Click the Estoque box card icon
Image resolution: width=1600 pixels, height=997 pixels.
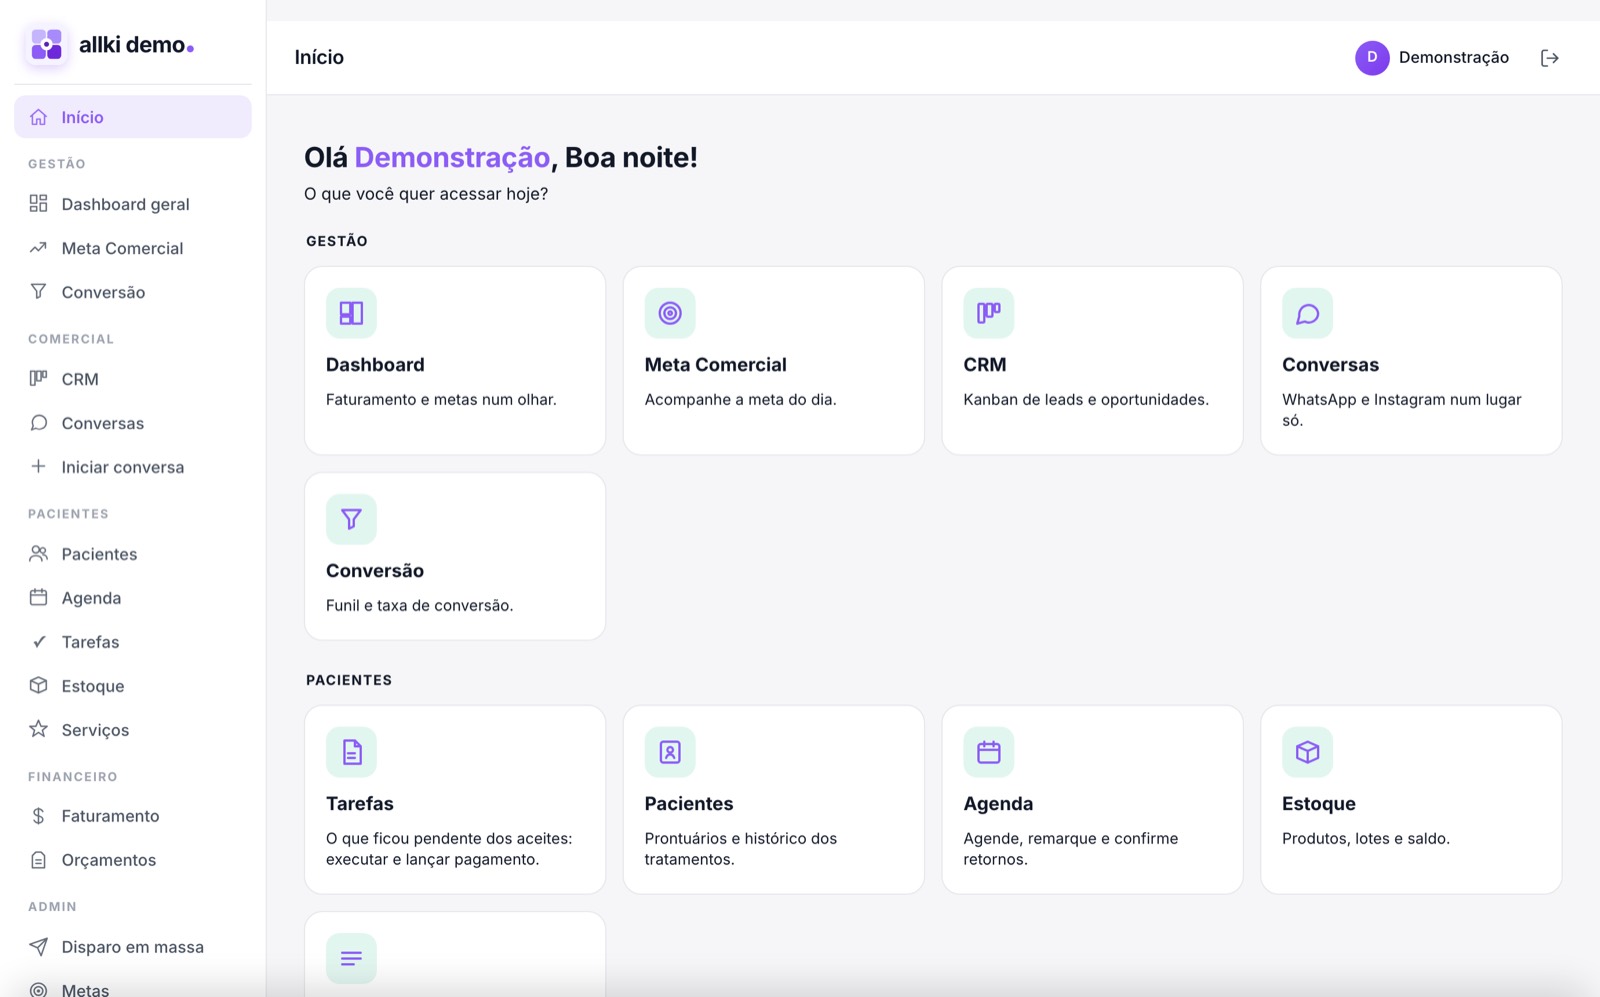point(1307,752)
